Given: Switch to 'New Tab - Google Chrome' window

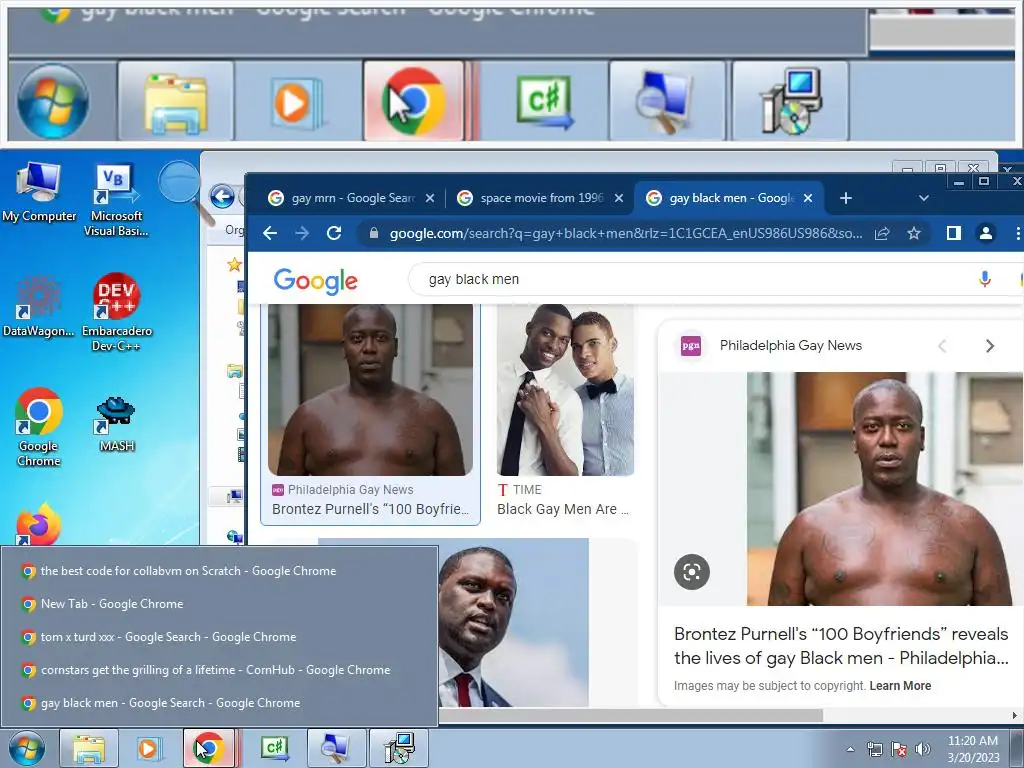Looking at the screenshot, I should (219, 604).
